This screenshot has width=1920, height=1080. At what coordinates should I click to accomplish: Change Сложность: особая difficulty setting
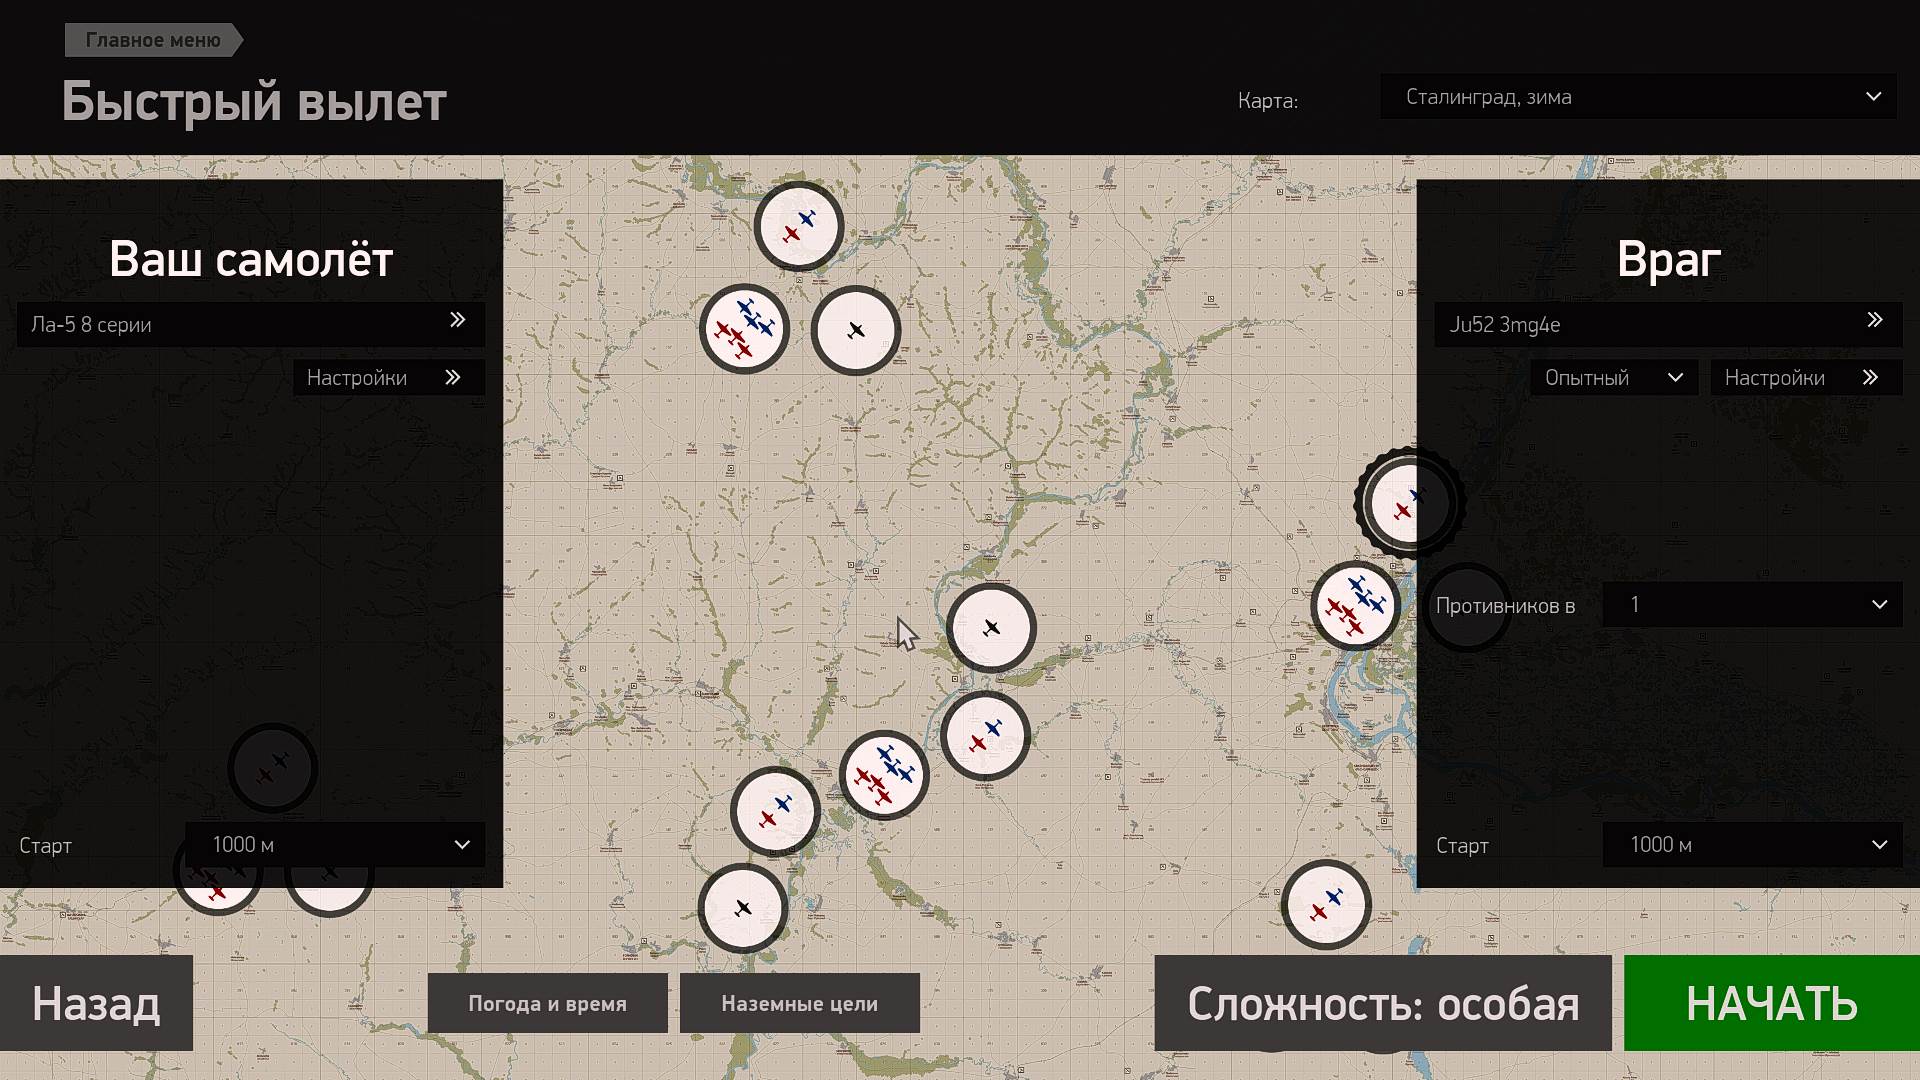click(x=1383, y=1003)
